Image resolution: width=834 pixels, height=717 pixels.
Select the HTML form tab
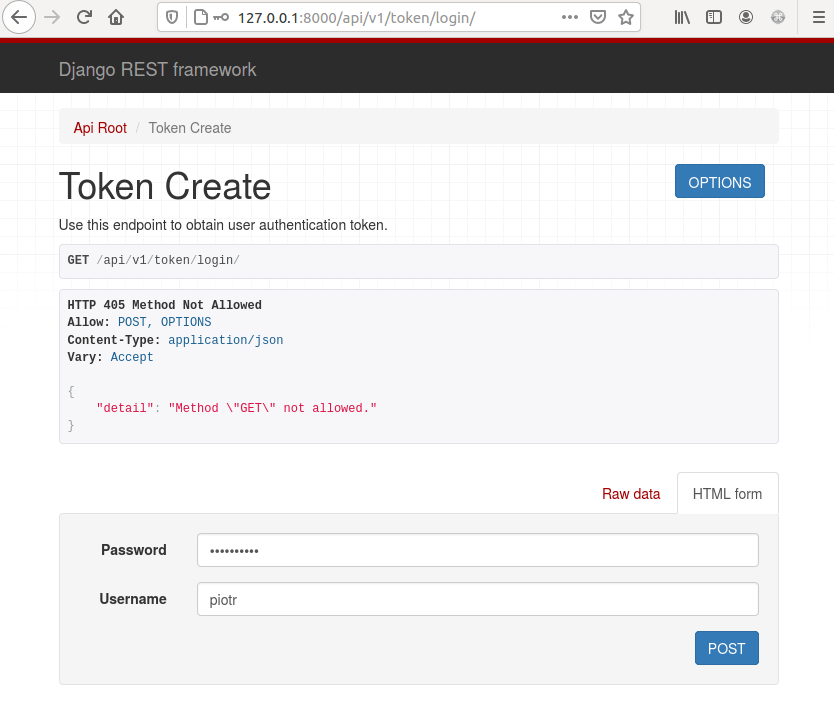(x=727, y=493)
